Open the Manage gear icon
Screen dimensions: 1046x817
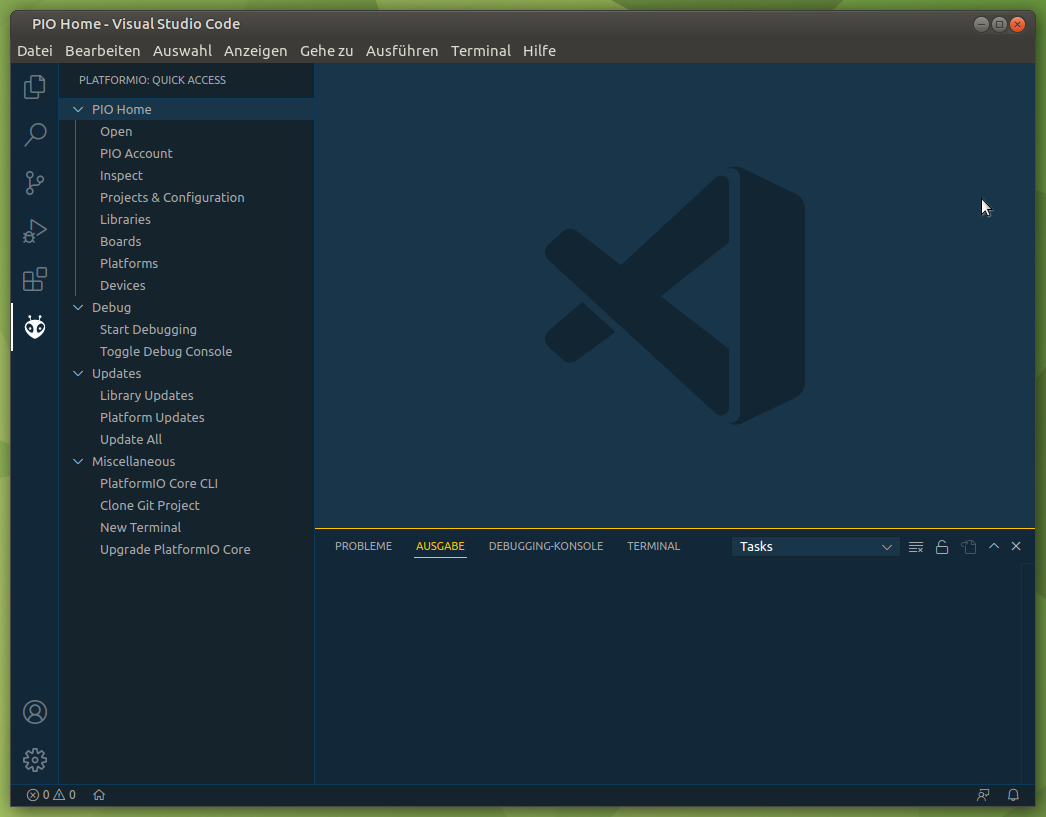[35, 760]
